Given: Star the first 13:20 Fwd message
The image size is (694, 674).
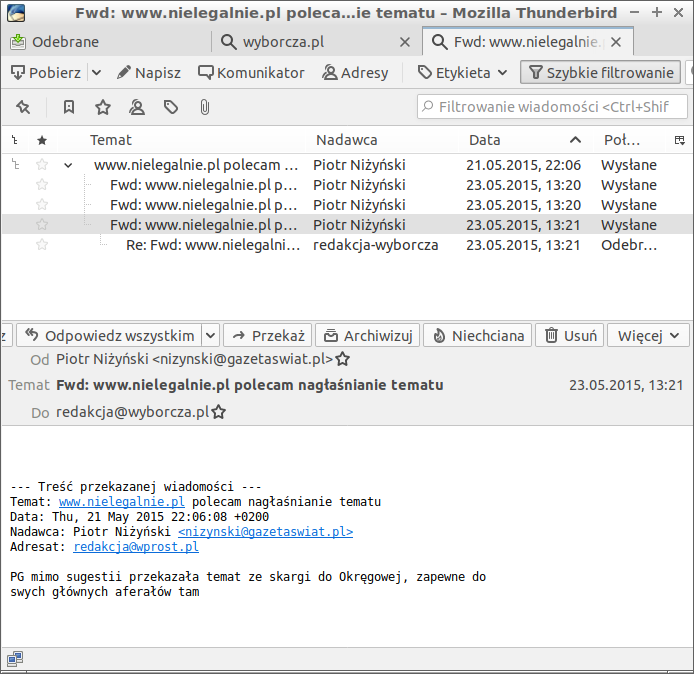Looking at the screenshot, I should (x=42, y=185).
